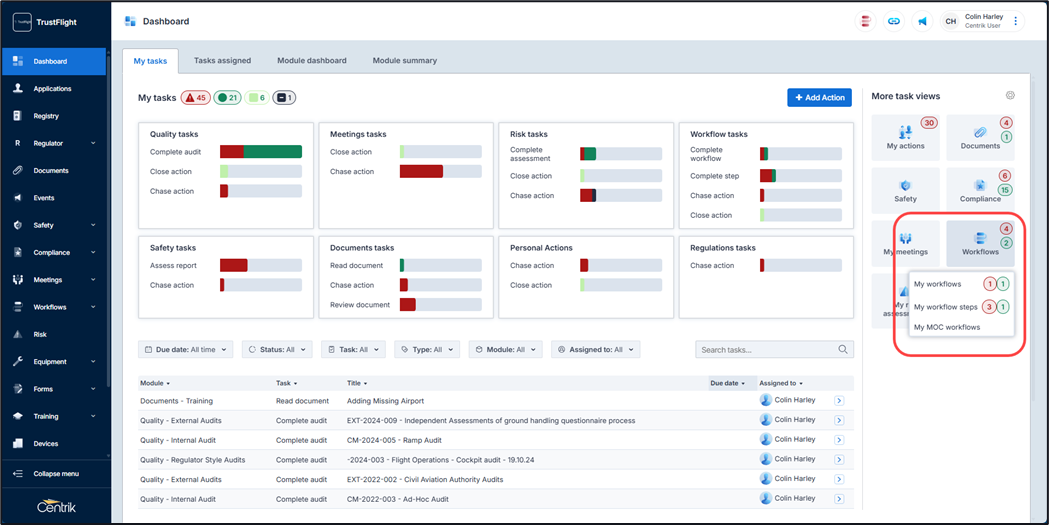Click the link chain icon in header

(894, 21)
